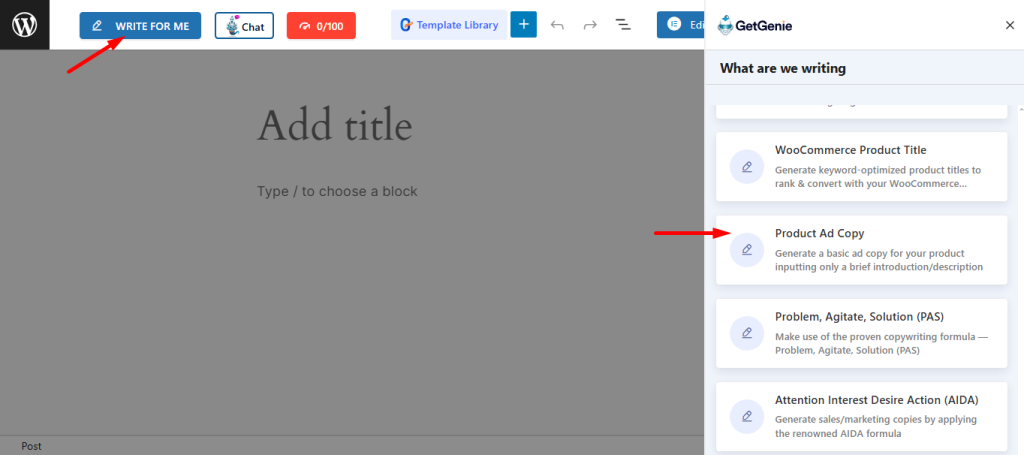
Task: Click pencil icon beside Attention Interest Desire Action
Action: (747, 416)
